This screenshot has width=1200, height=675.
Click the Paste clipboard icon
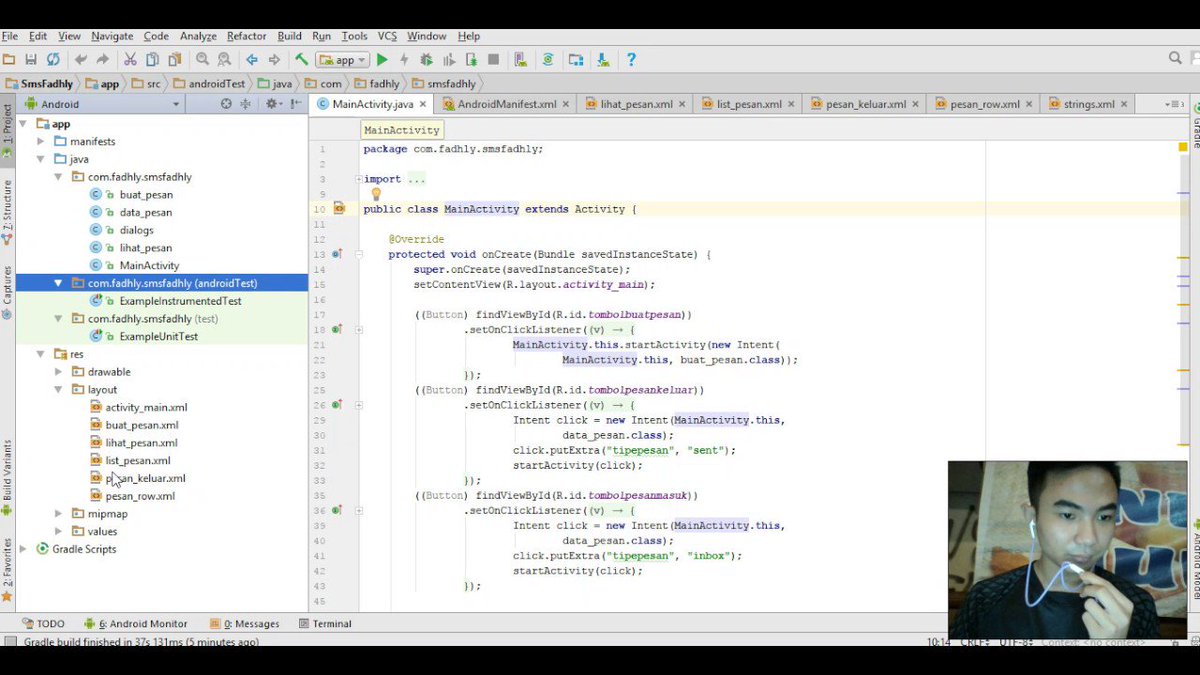click(174, 60)
